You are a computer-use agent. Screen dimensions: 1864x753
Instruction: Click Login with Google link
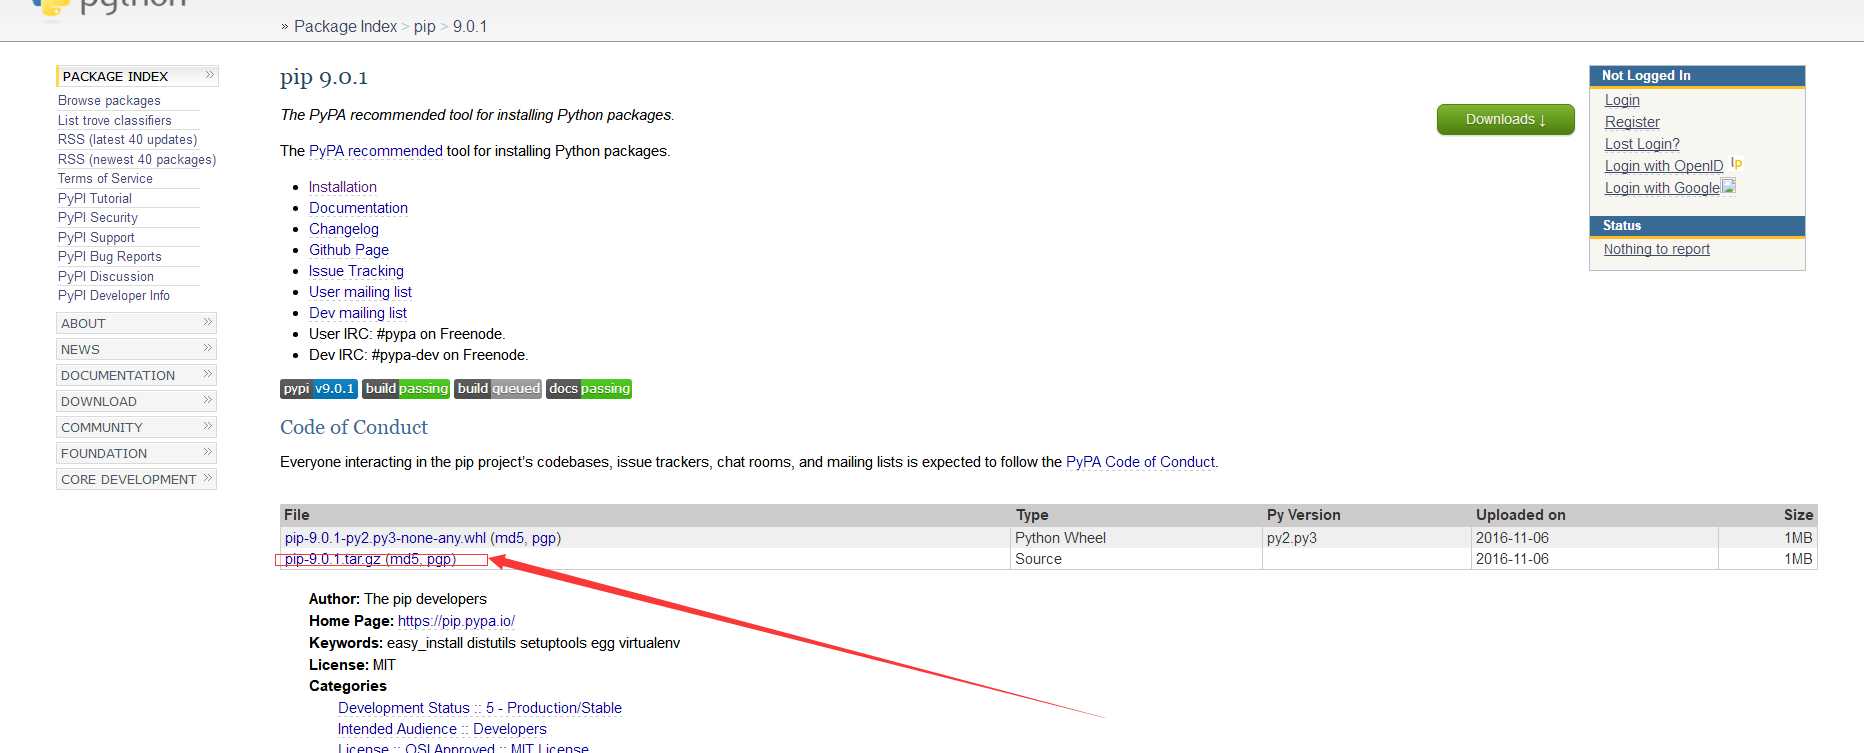[x=1662, y=188]
